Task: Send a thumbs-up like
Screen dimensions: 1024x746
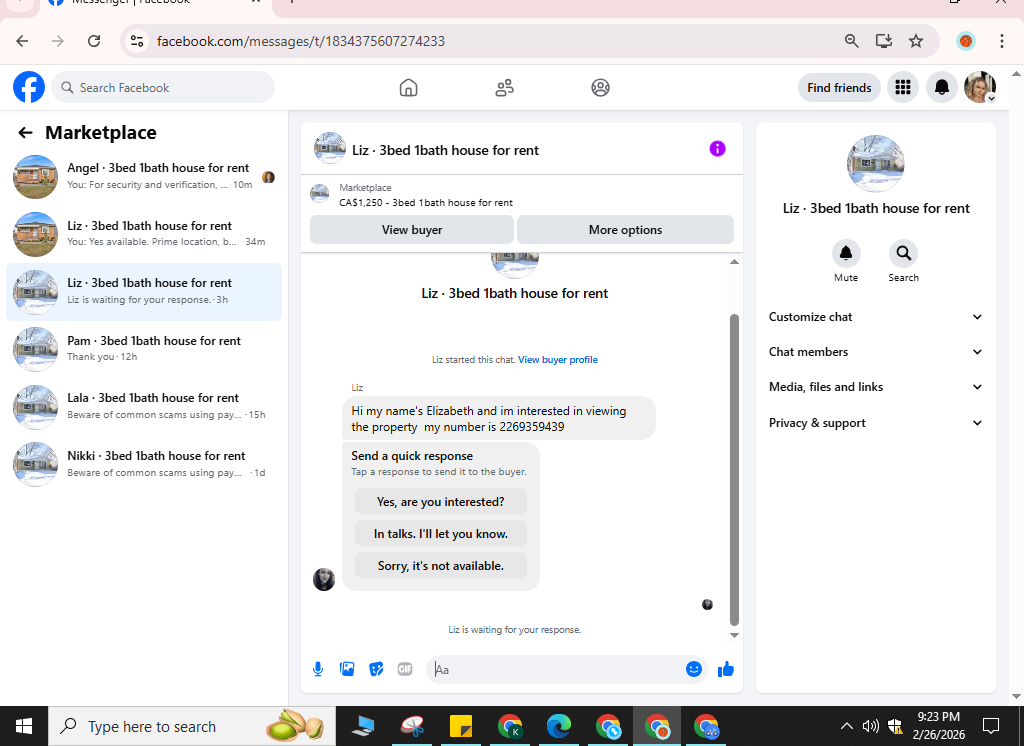Action: click(726, 669)
